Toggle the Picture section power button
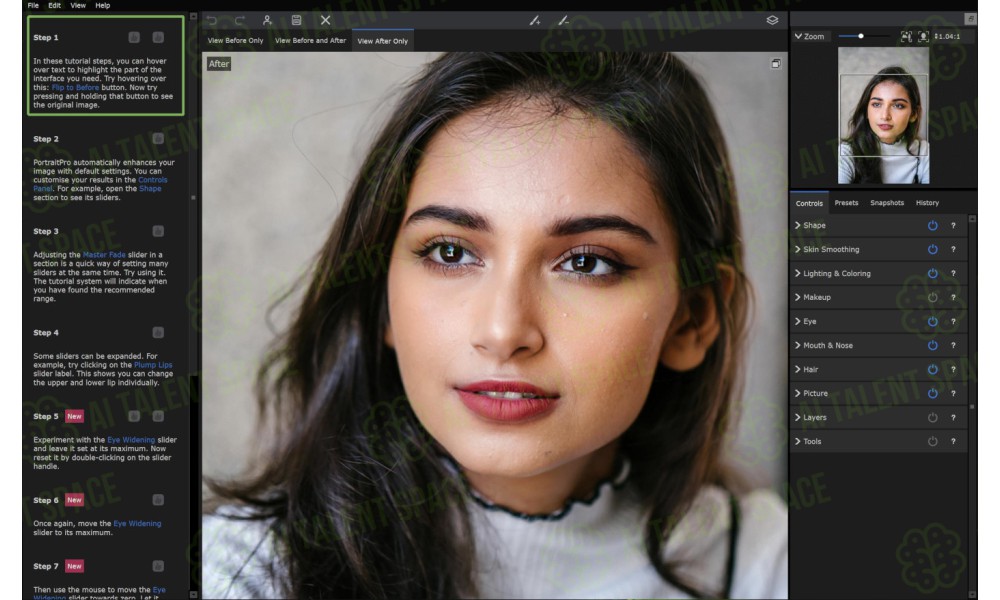 pyautogui.click(x=932, y=393)
